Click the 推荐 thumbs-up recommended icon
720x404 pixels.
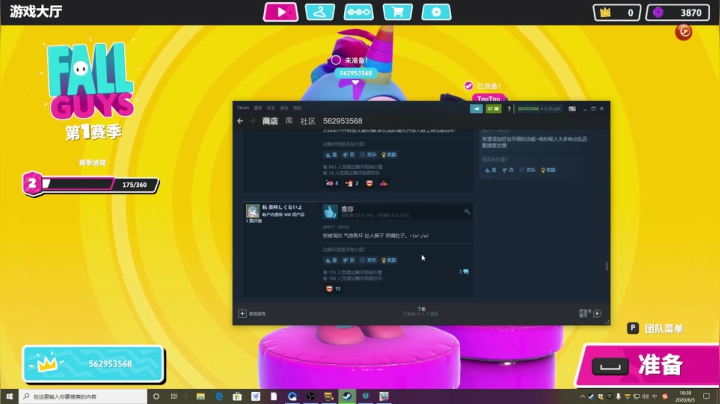point(330,212)
